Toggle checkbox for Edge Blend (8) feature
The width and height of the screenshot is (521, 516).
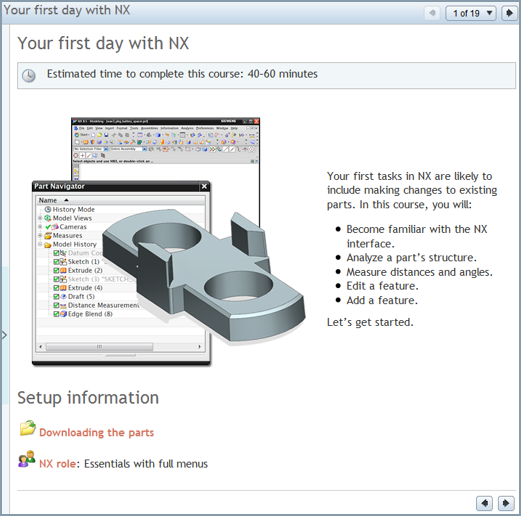point(56,314)
